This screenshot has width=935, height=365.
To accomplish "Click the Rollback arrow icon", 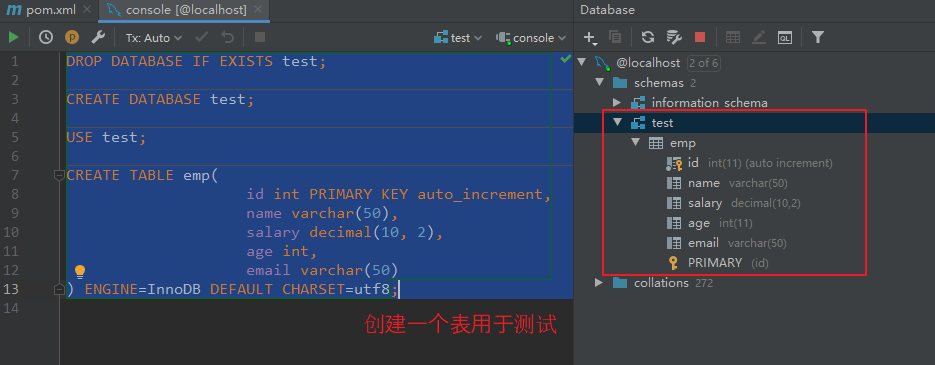I will click(228, 38).
